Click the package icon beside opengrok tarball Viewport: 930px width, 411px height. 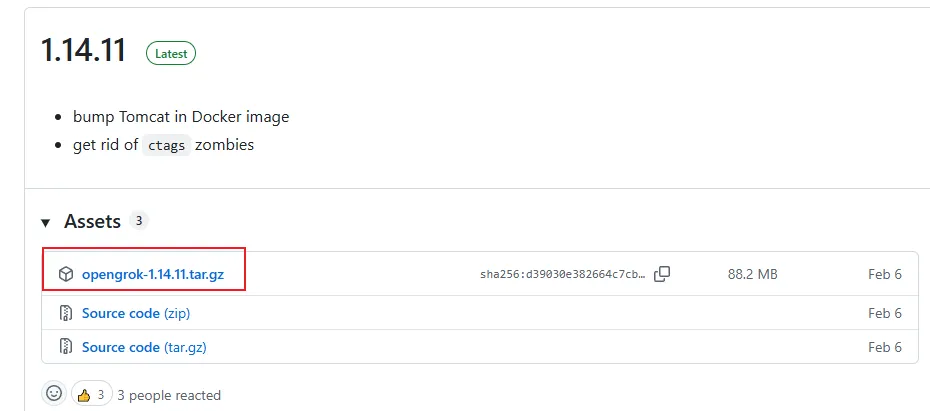click(x=65, y=274)
